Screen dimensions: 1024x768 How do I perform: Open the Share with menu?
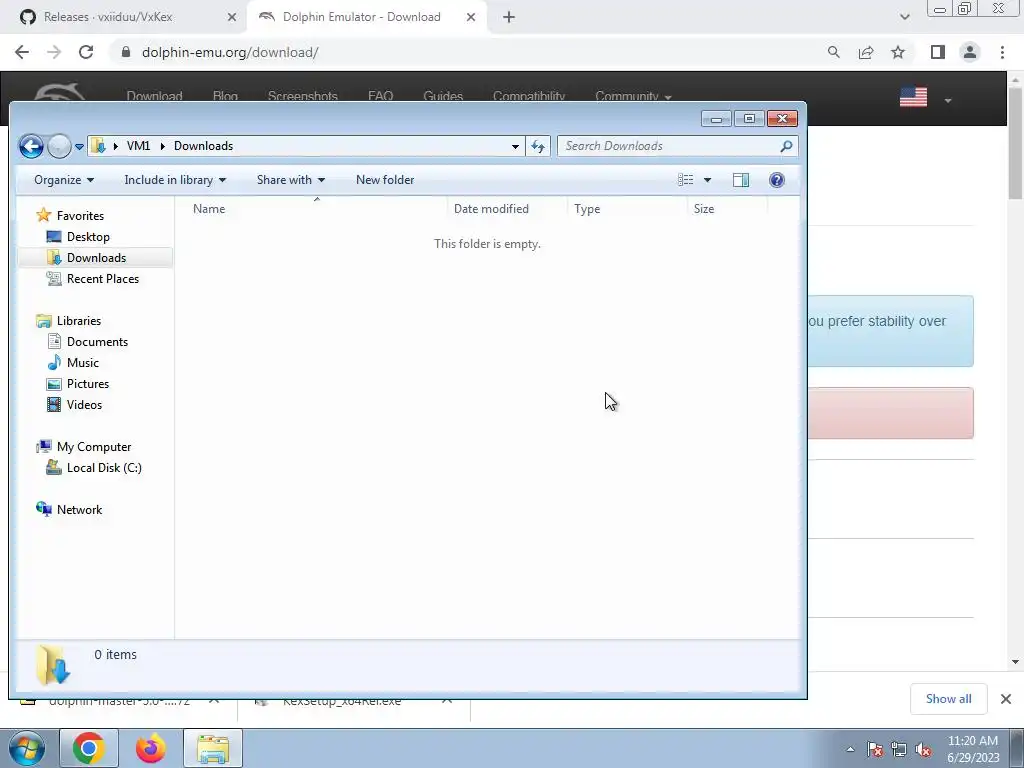291,180
